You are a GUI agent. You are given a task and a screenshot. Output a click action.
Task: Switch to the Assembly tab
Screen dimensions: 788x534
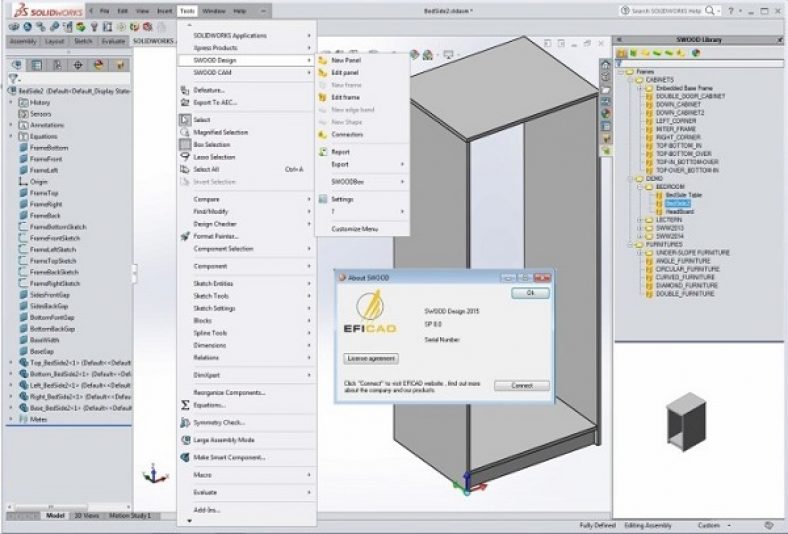point(23,41)
